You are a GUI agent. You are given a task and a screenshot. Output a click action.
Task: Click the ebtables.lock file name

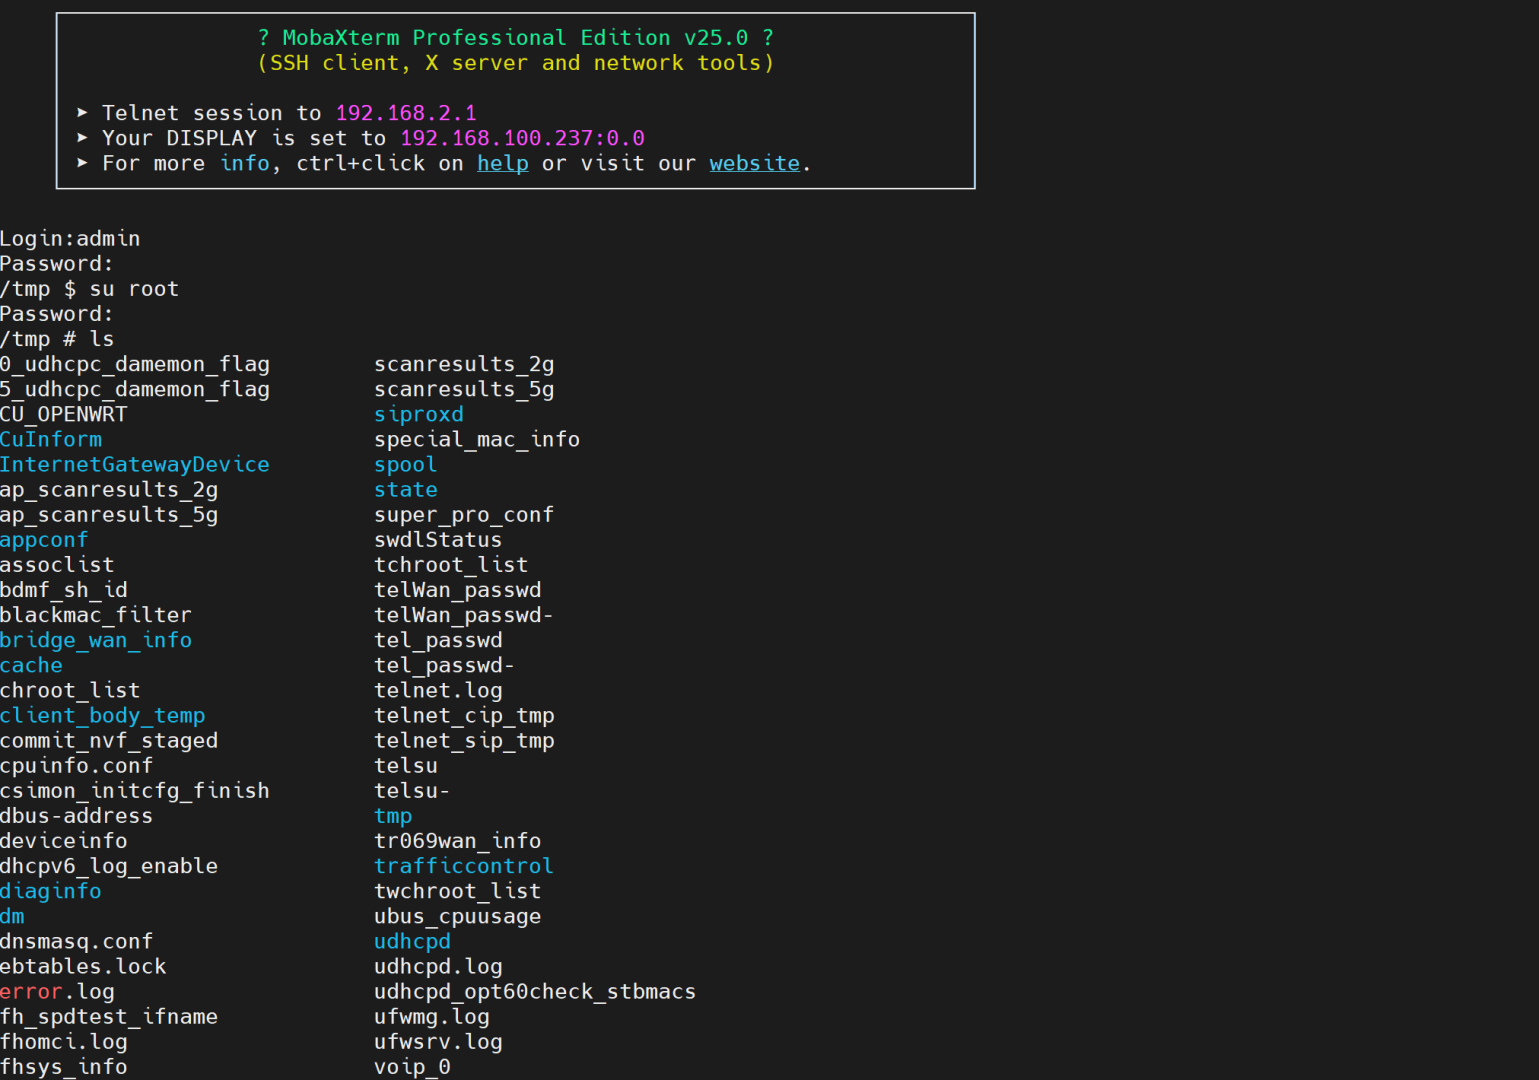(x=83, y=967)
